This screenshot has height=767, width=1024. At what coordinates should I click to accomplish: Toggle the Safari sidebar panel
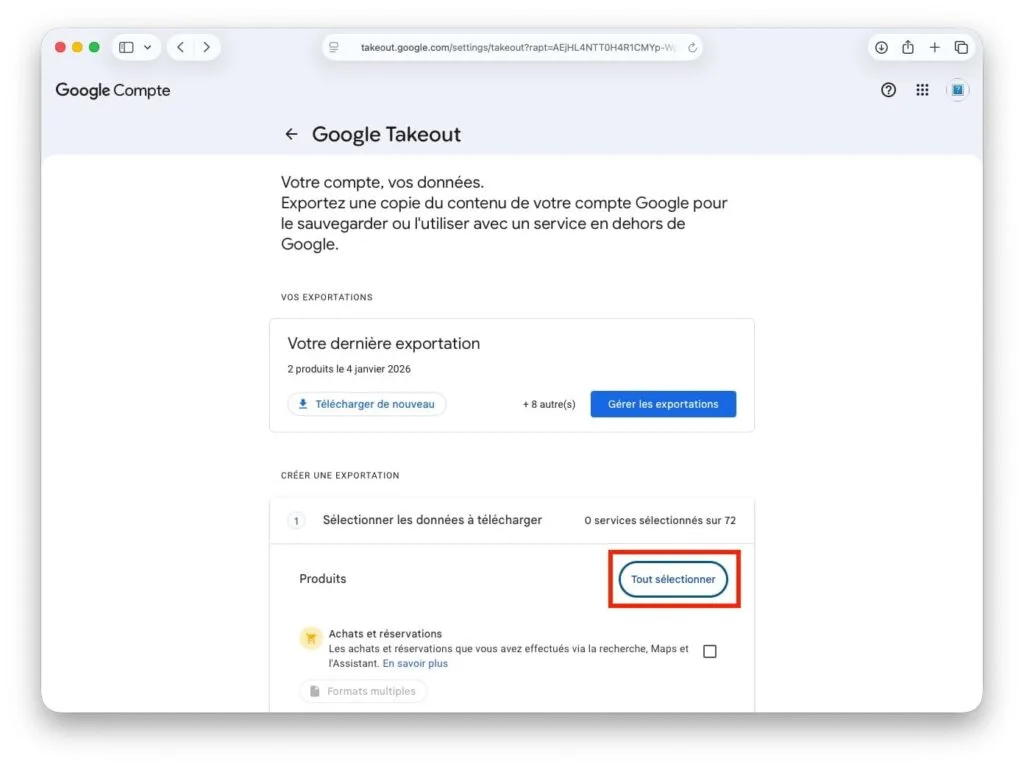pyautogui.click(x=124, y=47)
